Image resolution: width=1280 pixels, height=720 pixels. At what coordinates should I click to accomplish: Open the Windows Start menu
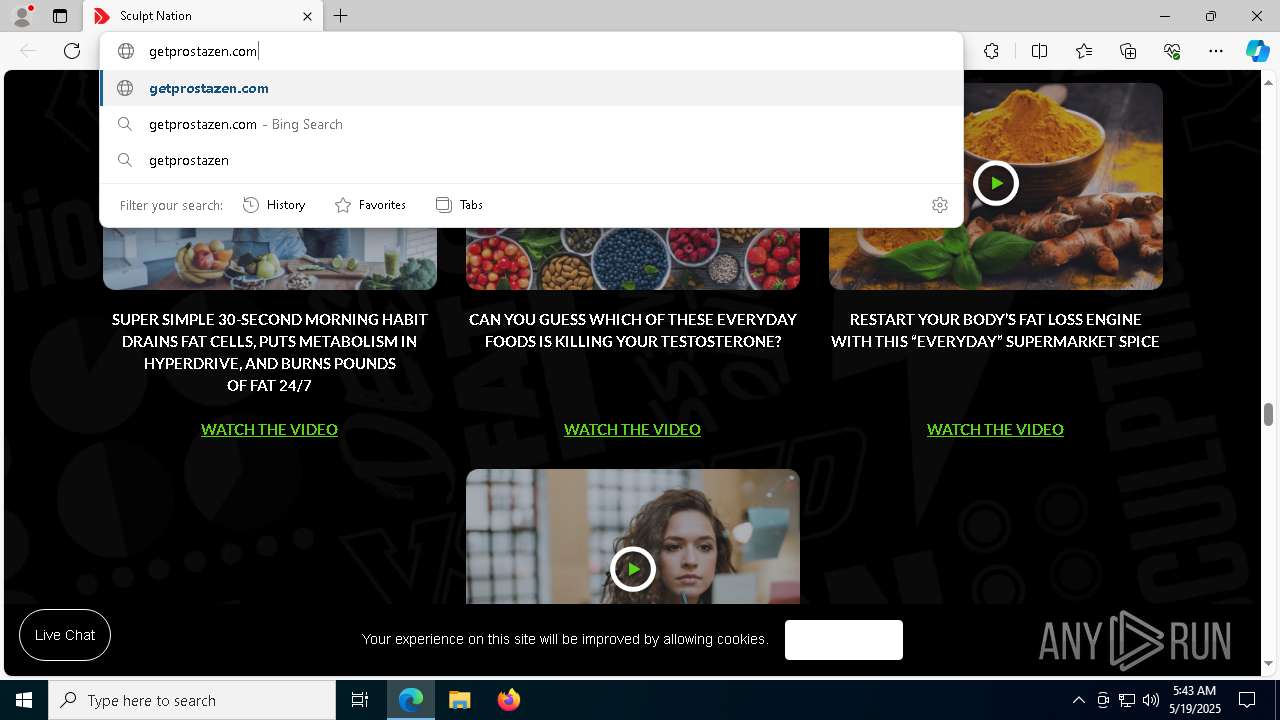point(24,700)
